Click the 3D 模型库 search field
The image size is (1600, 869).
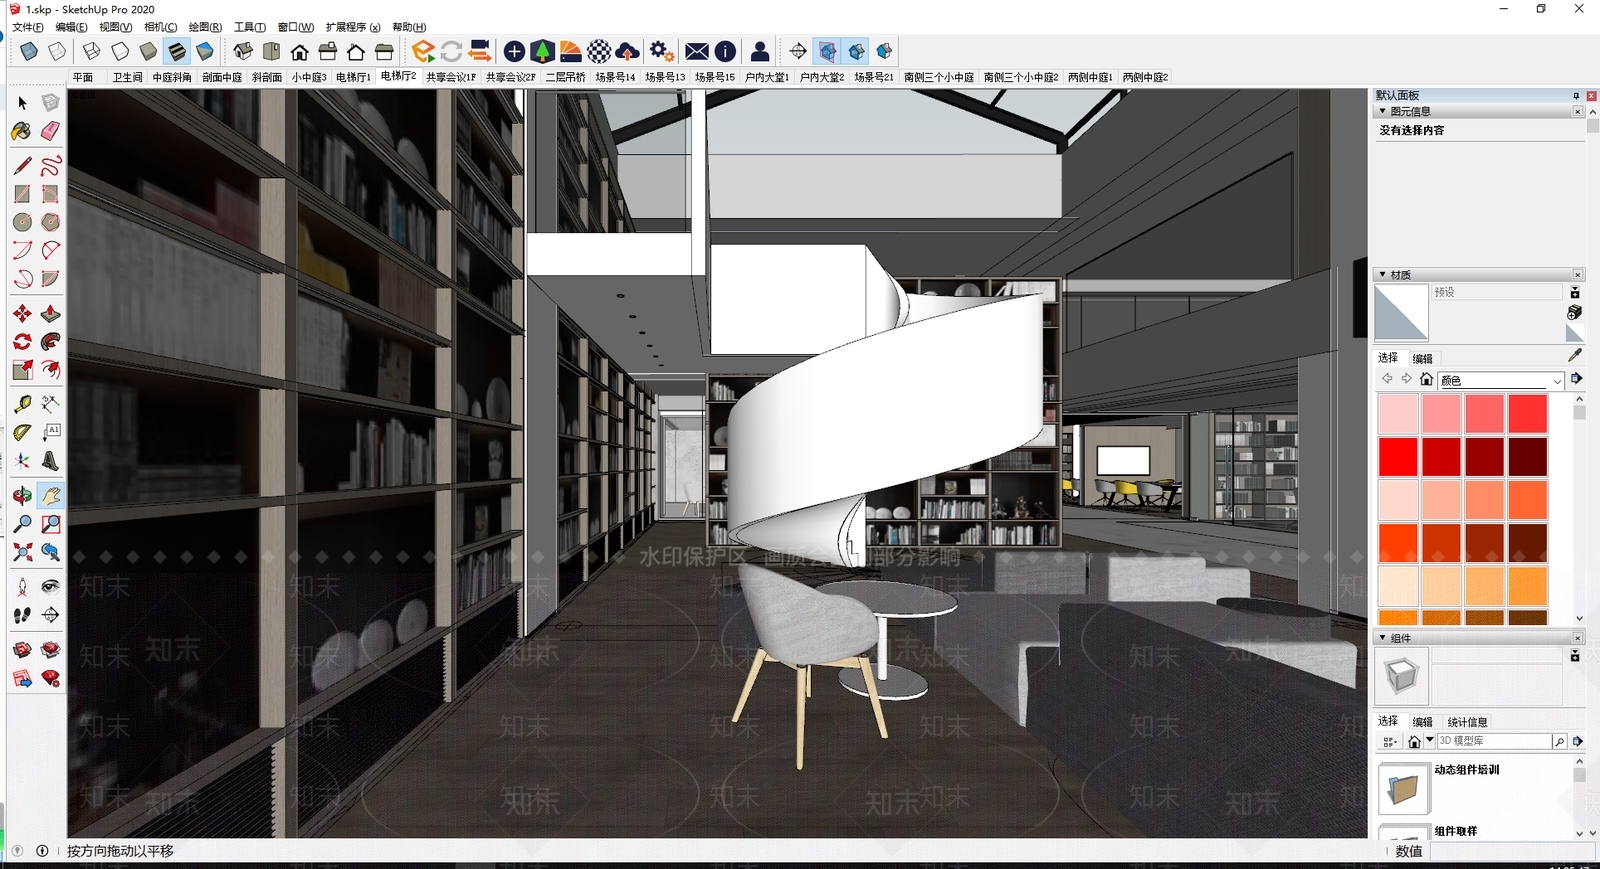pyautogui.click(x=1494, y=741)
